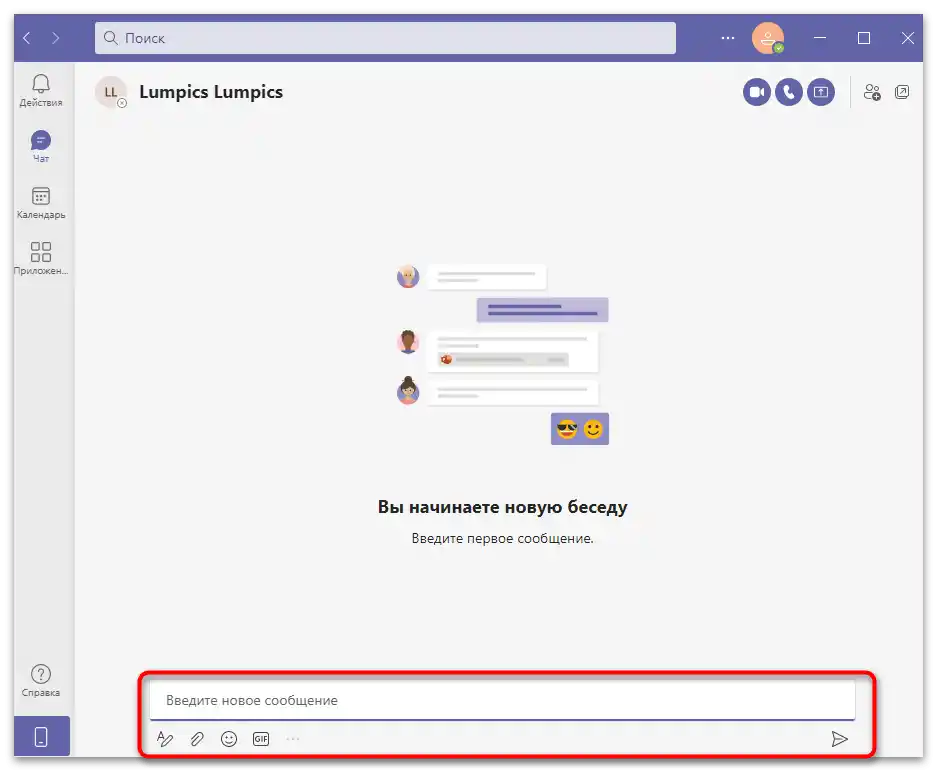Open more messaging options ellipsis
The image size is (937, 771).
pyautogui.click(x=293, y=739)
